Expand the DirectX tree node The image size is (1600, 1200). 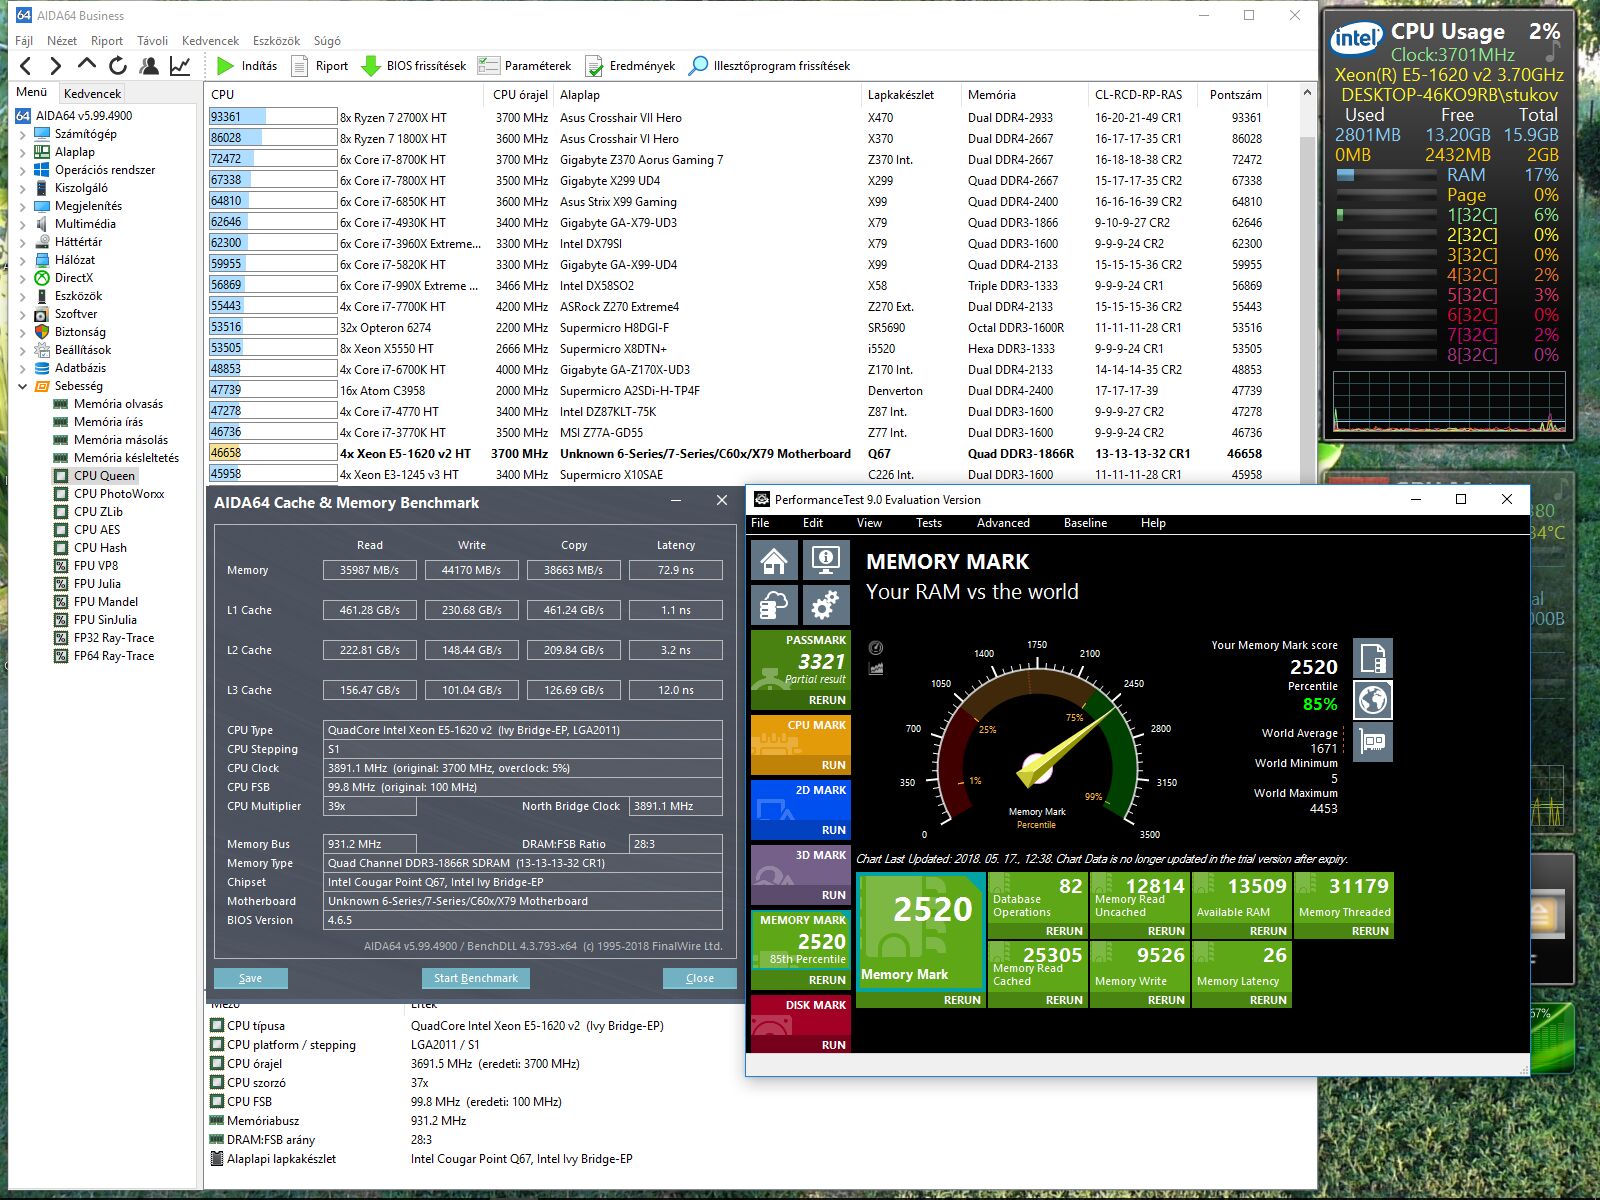coord(23,278)
